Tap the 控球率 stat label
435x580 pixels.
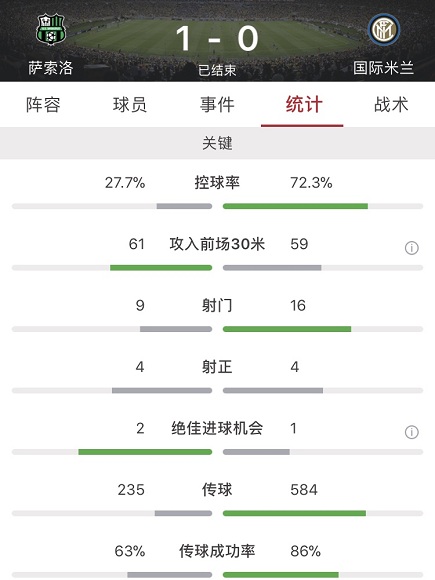[x=217, y=183]
